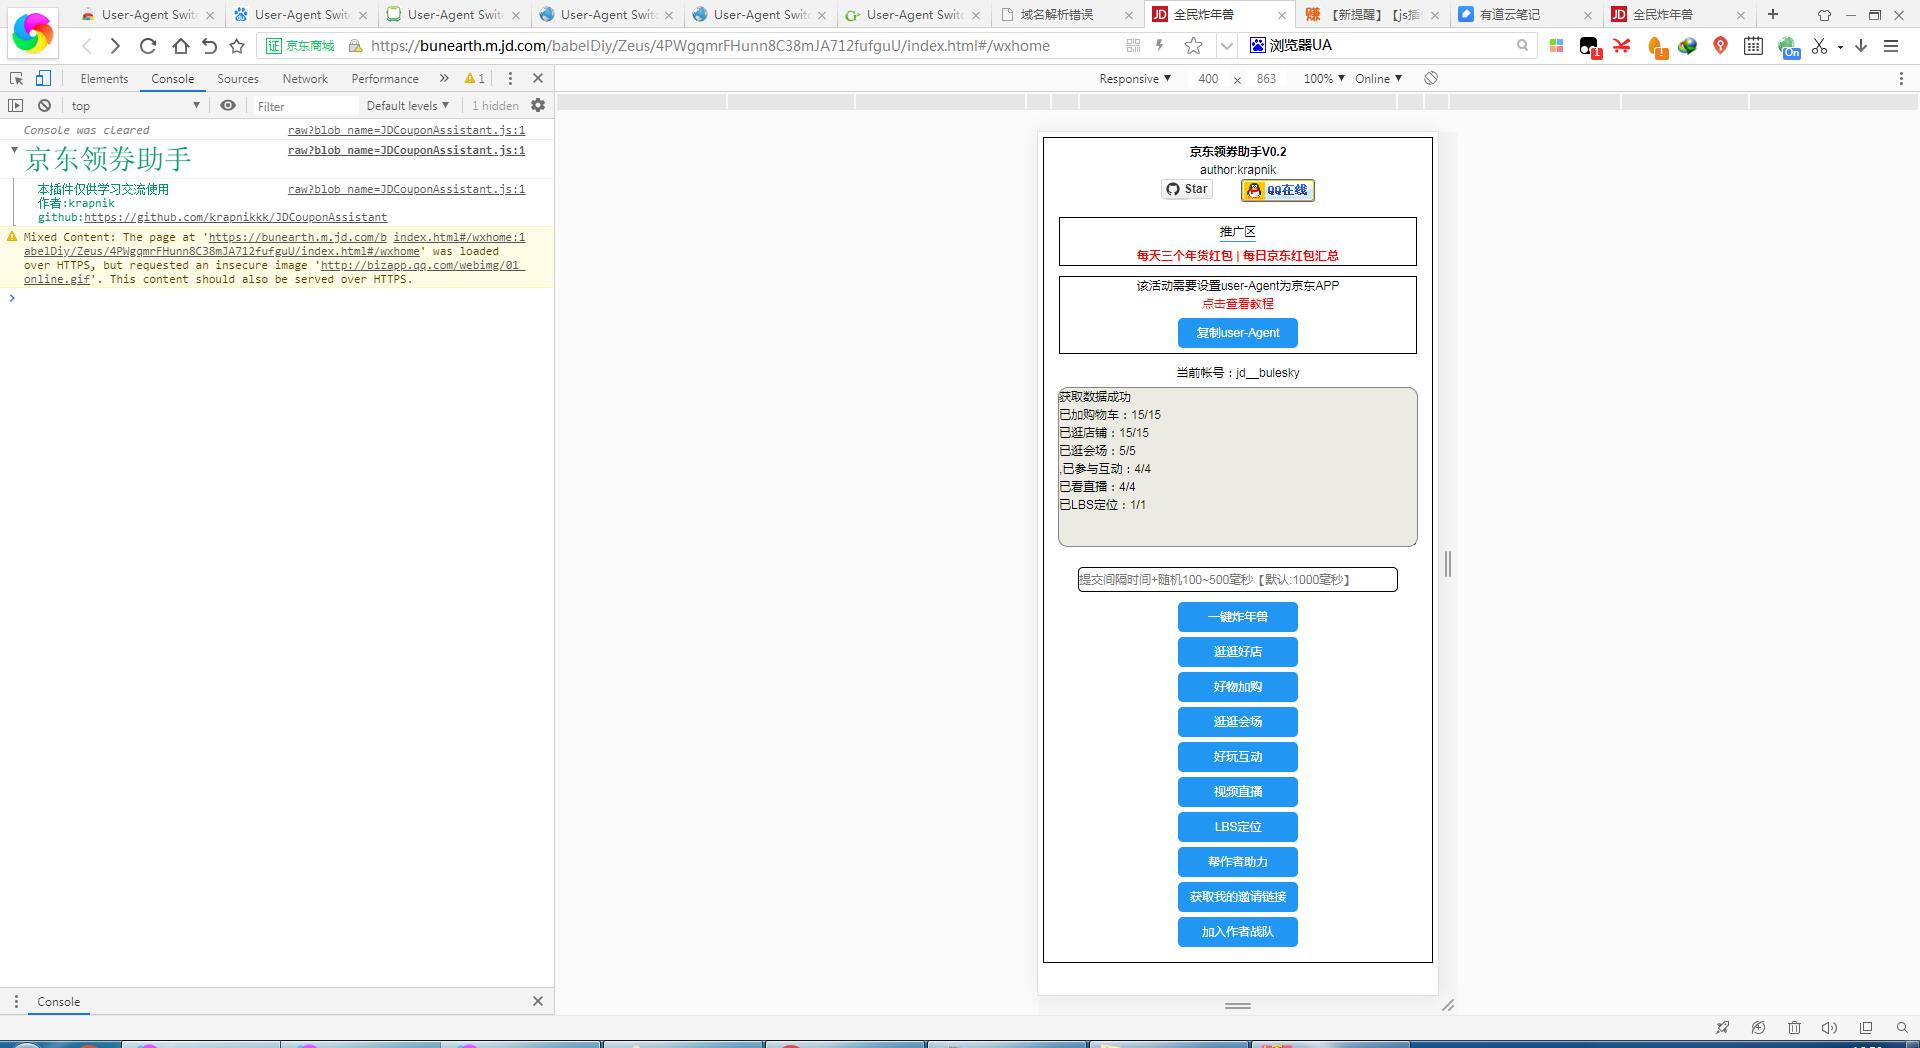Screen dimensions: 1920x1048
Task: Click the lightning speed mode icon
Action: pos(1160,45)
